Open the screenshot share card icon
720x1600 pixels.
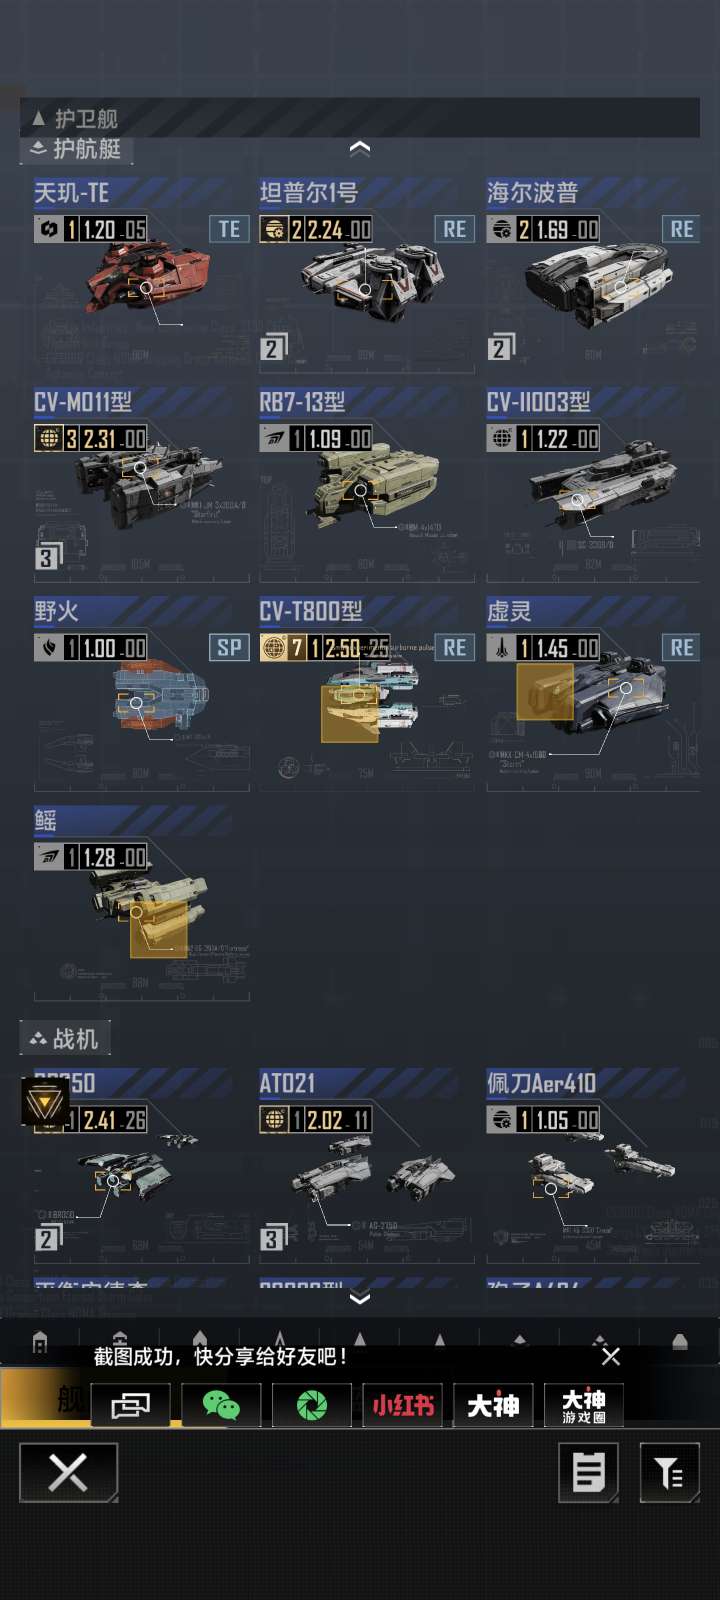pyautogui.click(x=131, y=1405)
